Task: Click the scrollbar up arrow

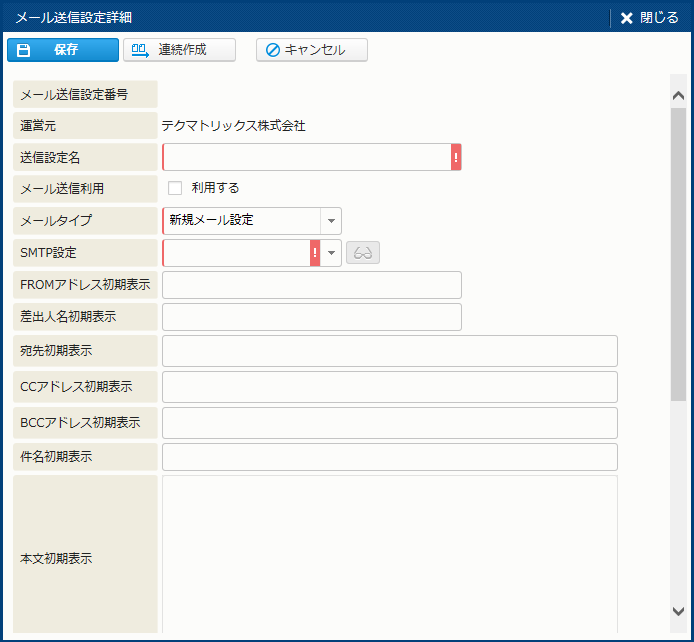Action: tap(678, 96)
